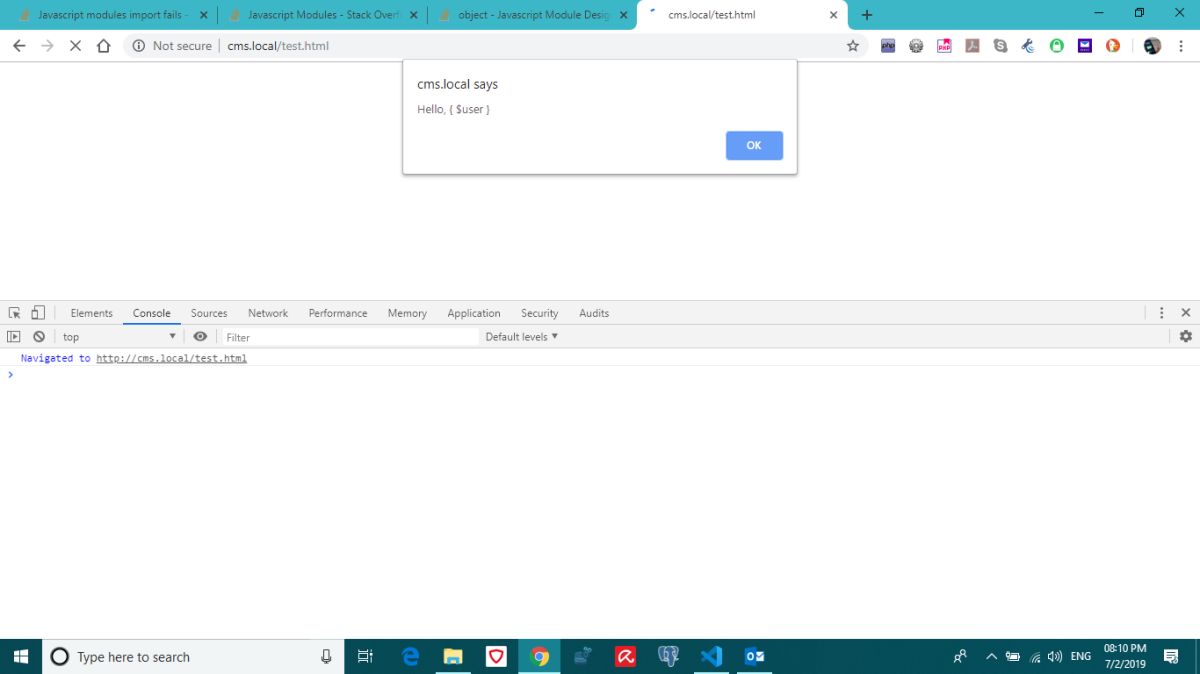Stop loading the page
The height and width of the screenshot is (674, 1200).
point(75,46)
